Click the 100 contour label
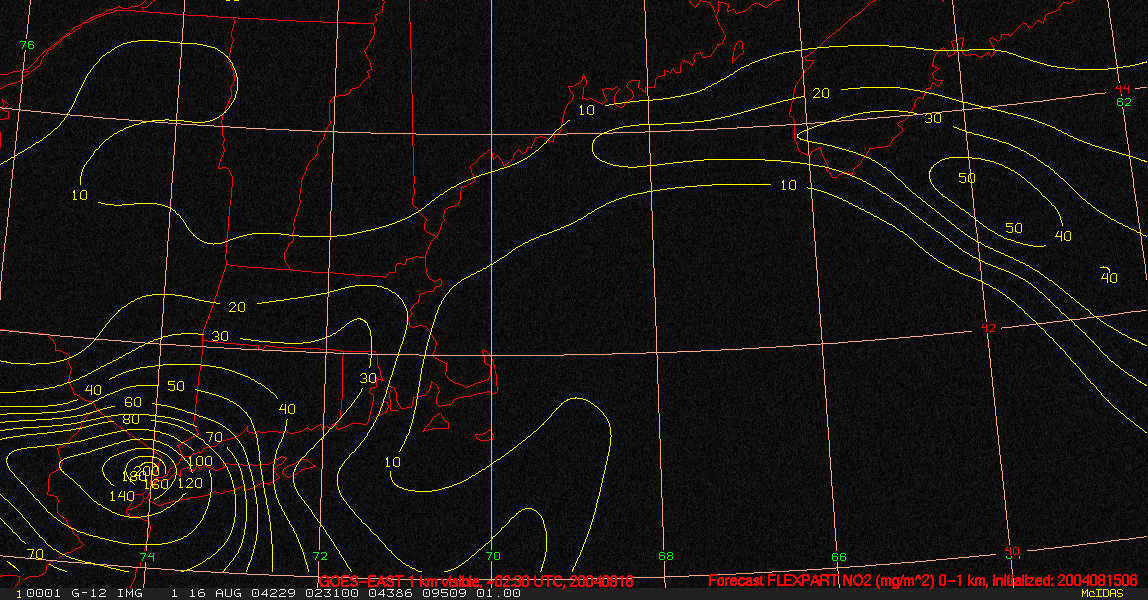This screenshot has height=600, width=1148. (200, 462)
